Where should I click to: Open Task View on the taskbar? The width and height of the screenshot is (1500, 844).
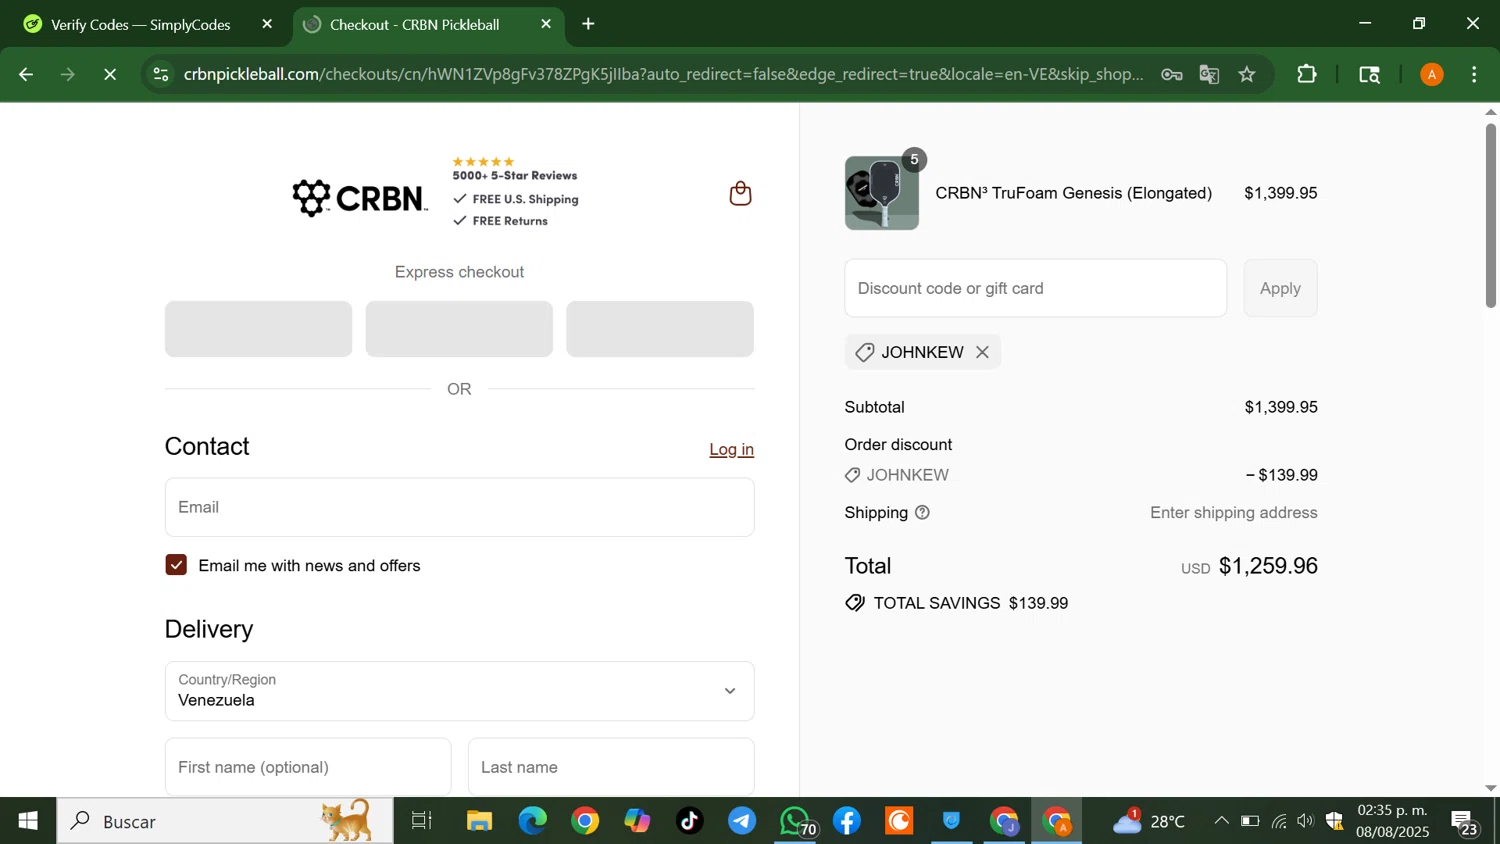pyautogui.click(x=422, y=821)
